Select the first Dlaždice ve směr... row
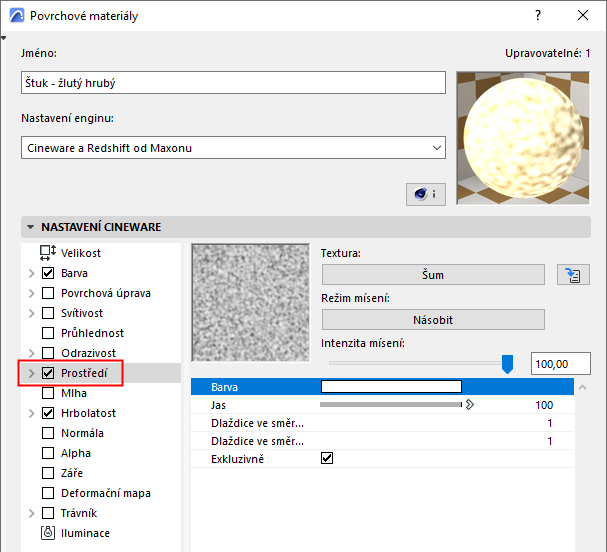Viewport: 607px width, 552px height. 382,423
